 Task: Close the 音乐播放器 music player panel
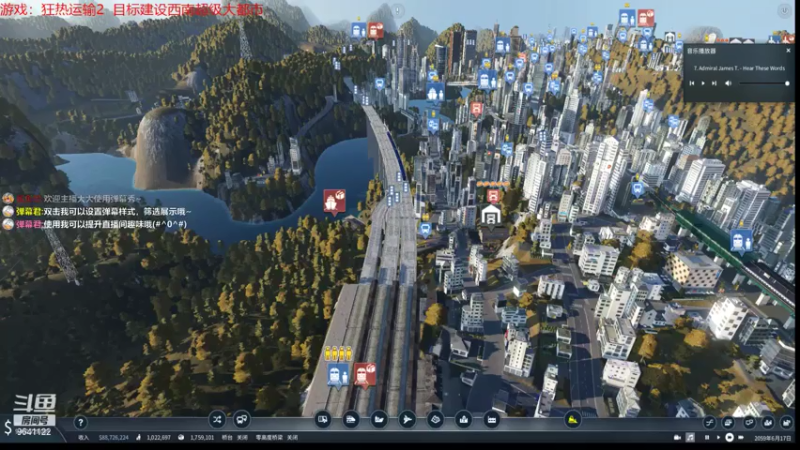tap(788, 51)
